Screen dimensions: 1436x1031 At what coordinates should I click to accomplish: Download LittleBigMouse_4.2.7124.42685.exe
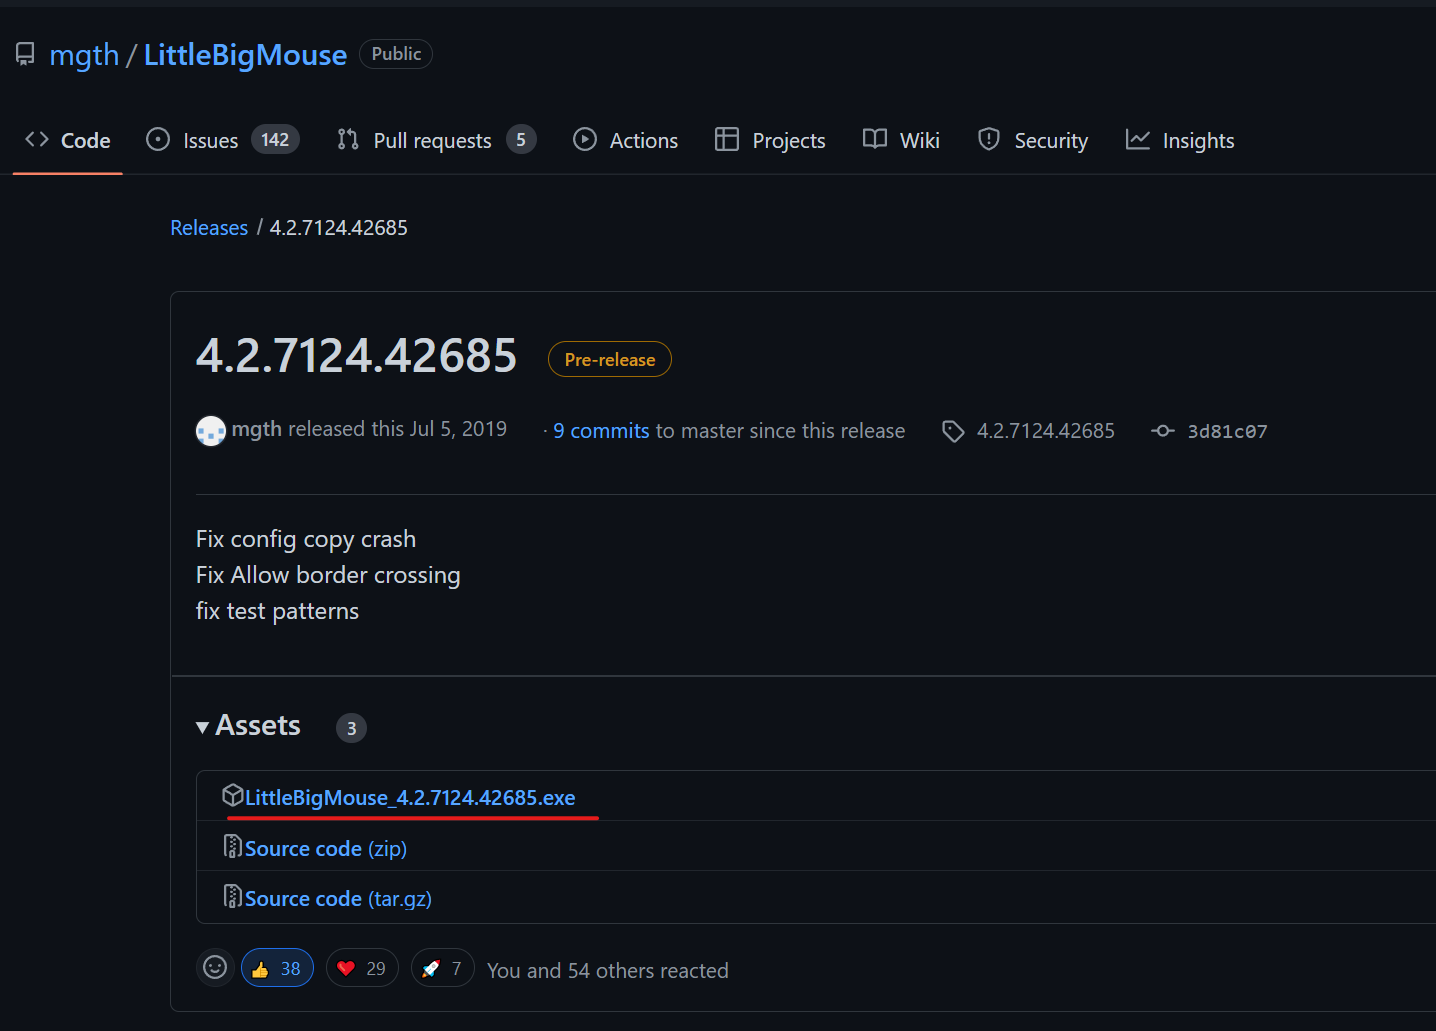pyautogui.click(x=410, y=798)
